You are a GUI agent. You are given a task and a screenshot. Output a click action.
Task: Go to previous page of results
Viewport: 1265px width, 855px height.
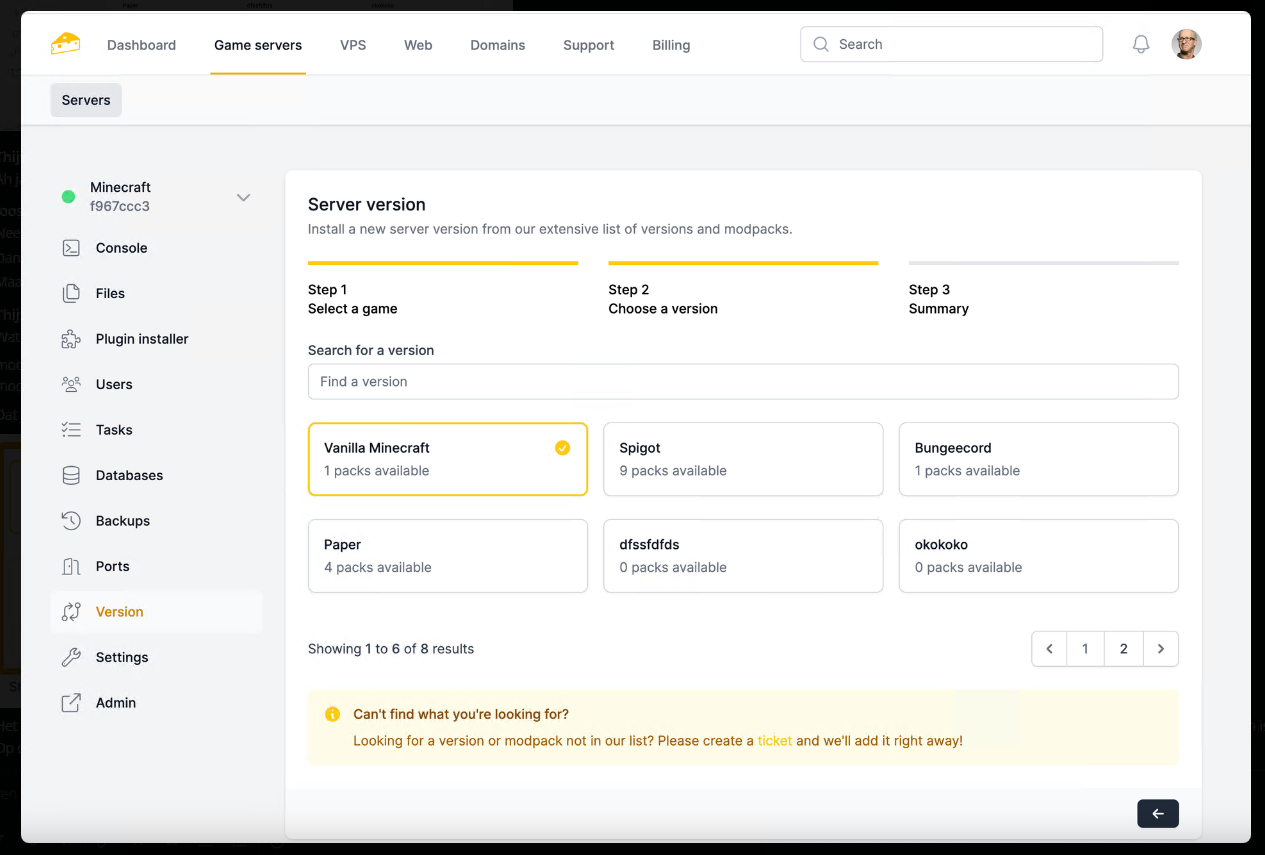pos(1049,649)
